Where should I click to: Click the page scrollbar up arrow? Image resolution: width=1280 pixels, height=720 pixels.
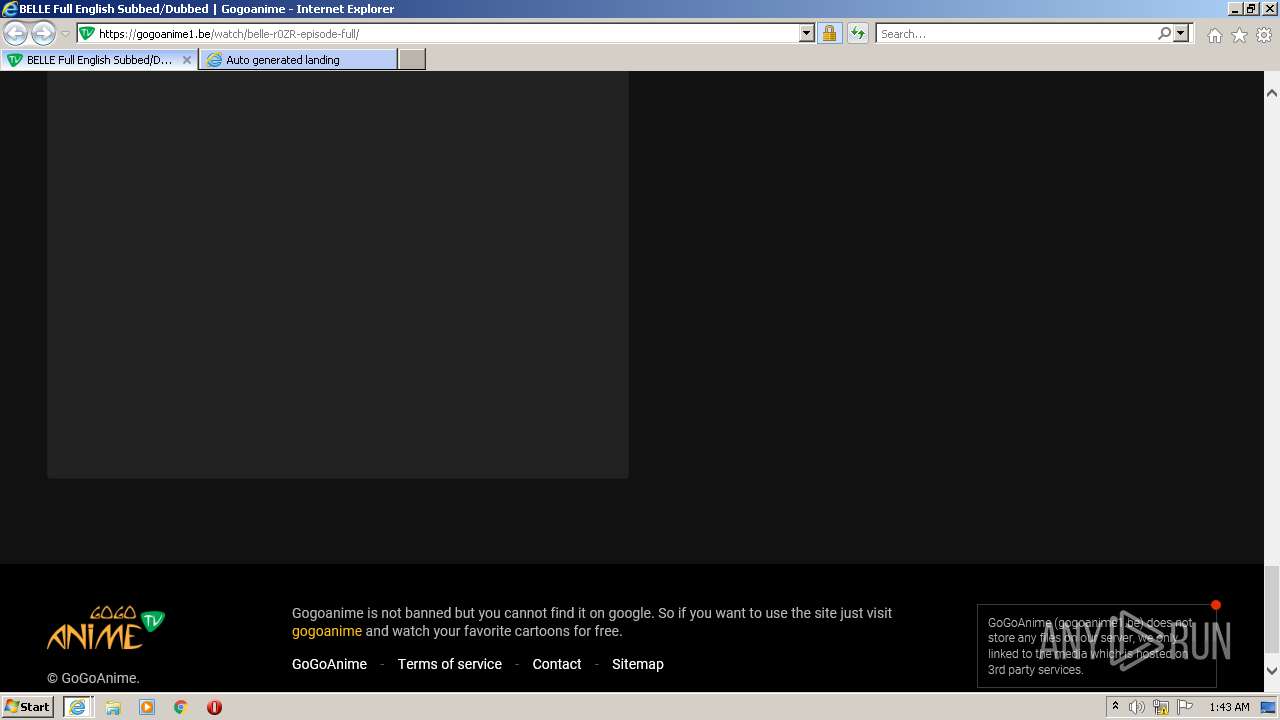coord(1272,93)
